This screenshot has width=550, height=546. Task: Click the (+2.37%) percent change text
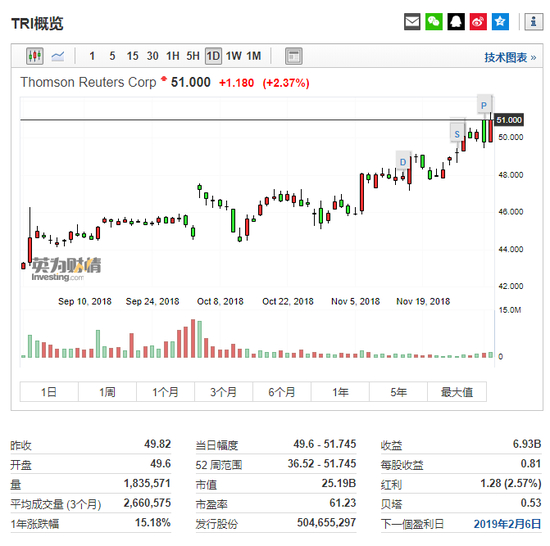point(286,83)
